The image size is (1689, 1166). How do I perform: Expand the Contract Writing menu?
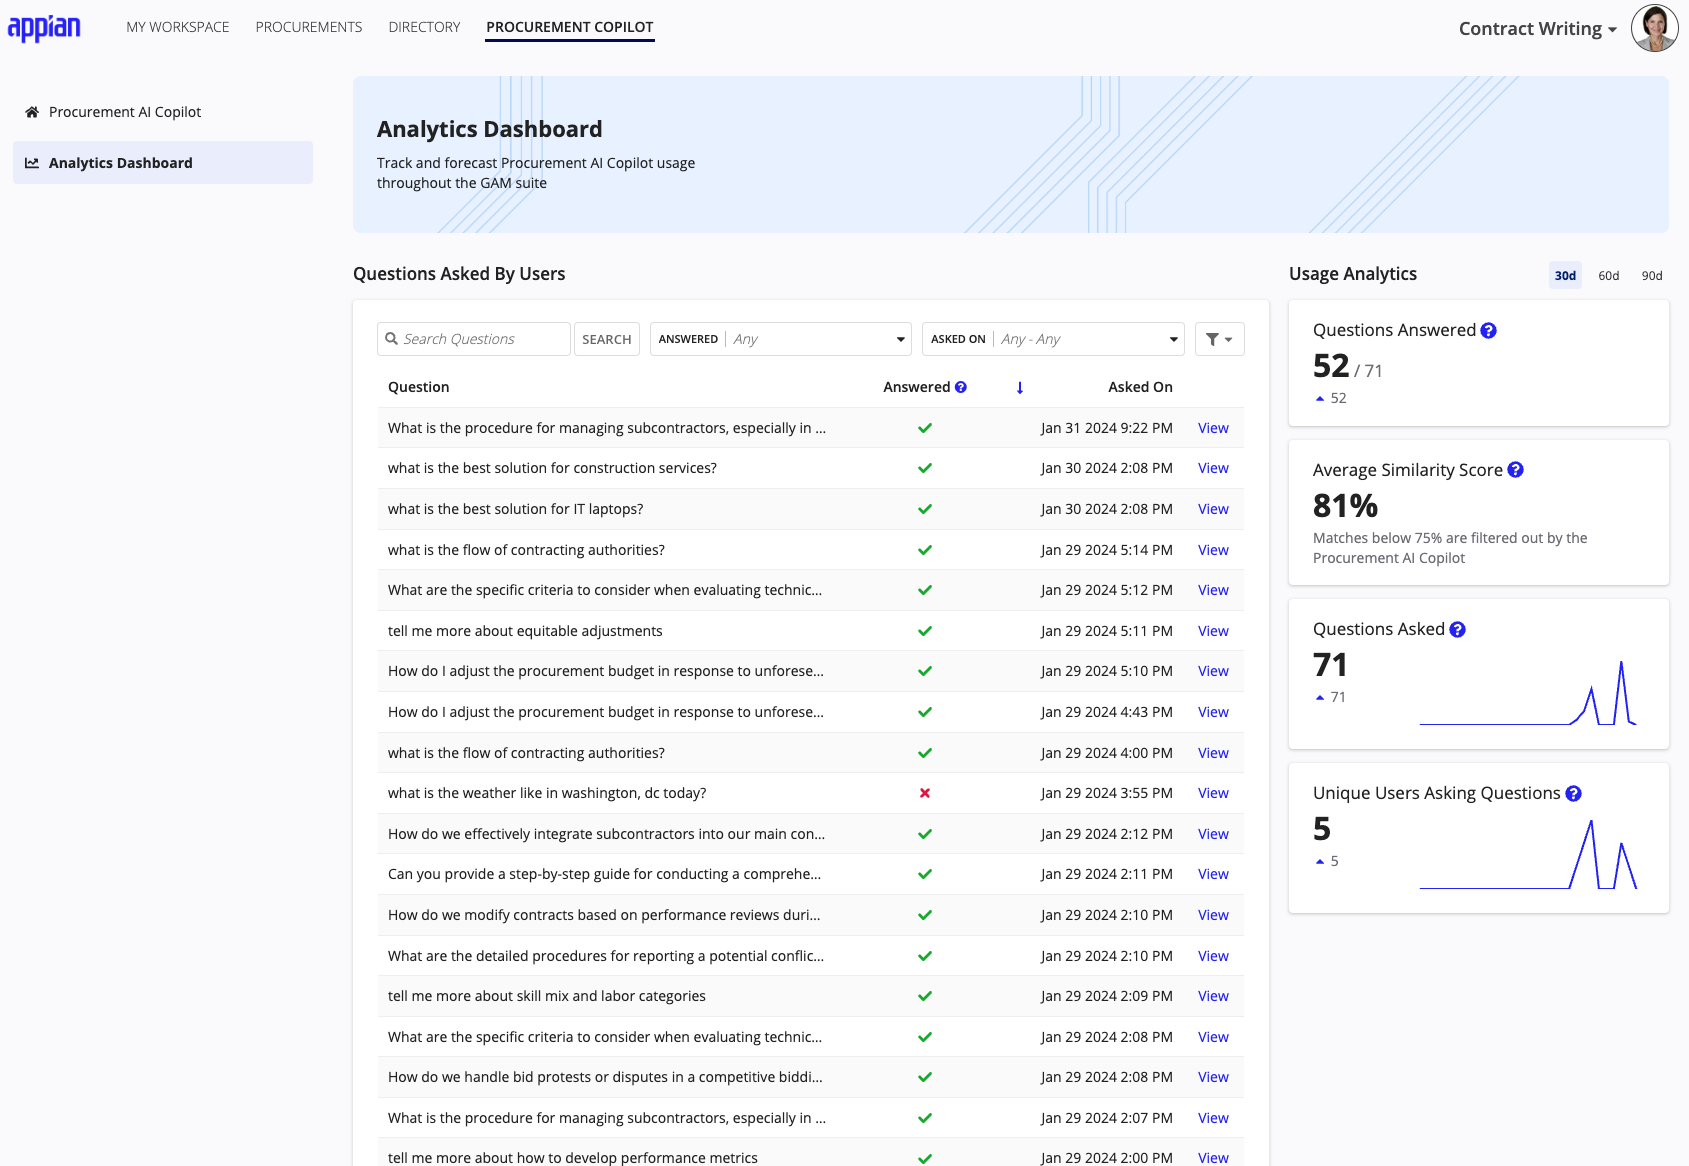click(1538, 29)
